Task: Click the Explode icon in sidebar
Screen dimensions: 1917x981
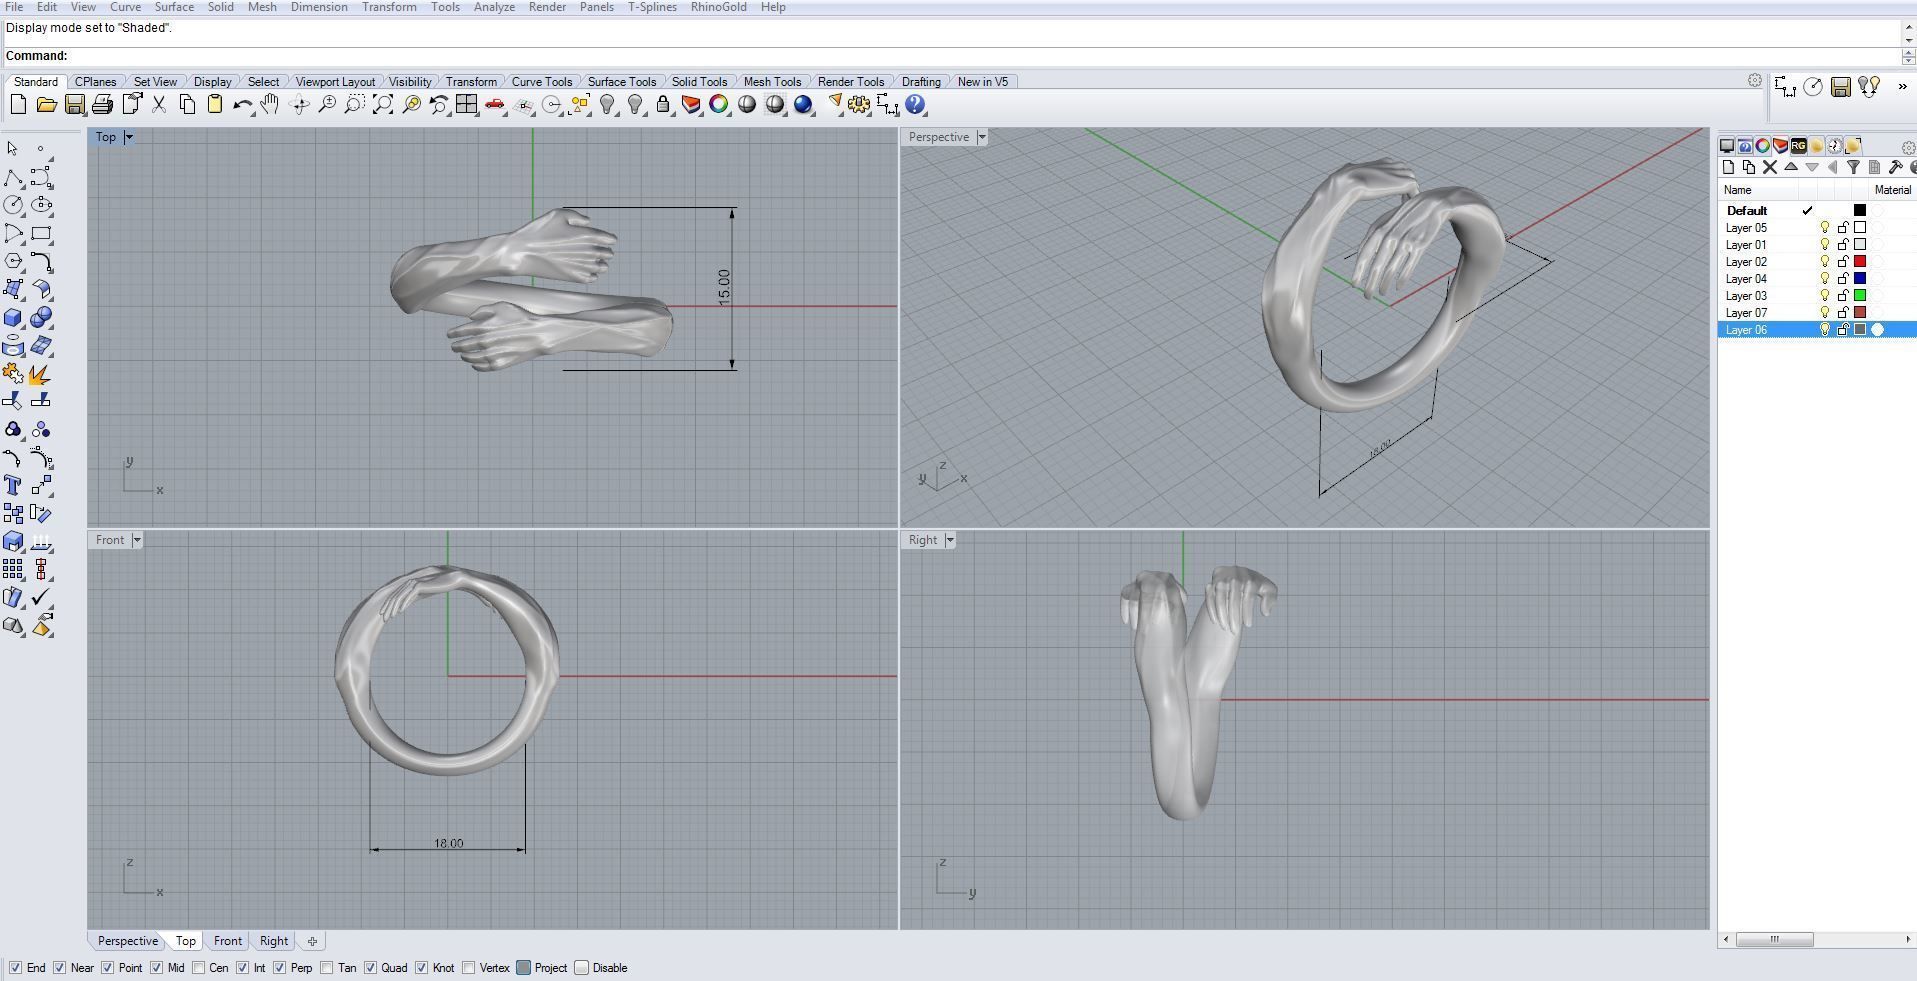Action: [41, 374]
